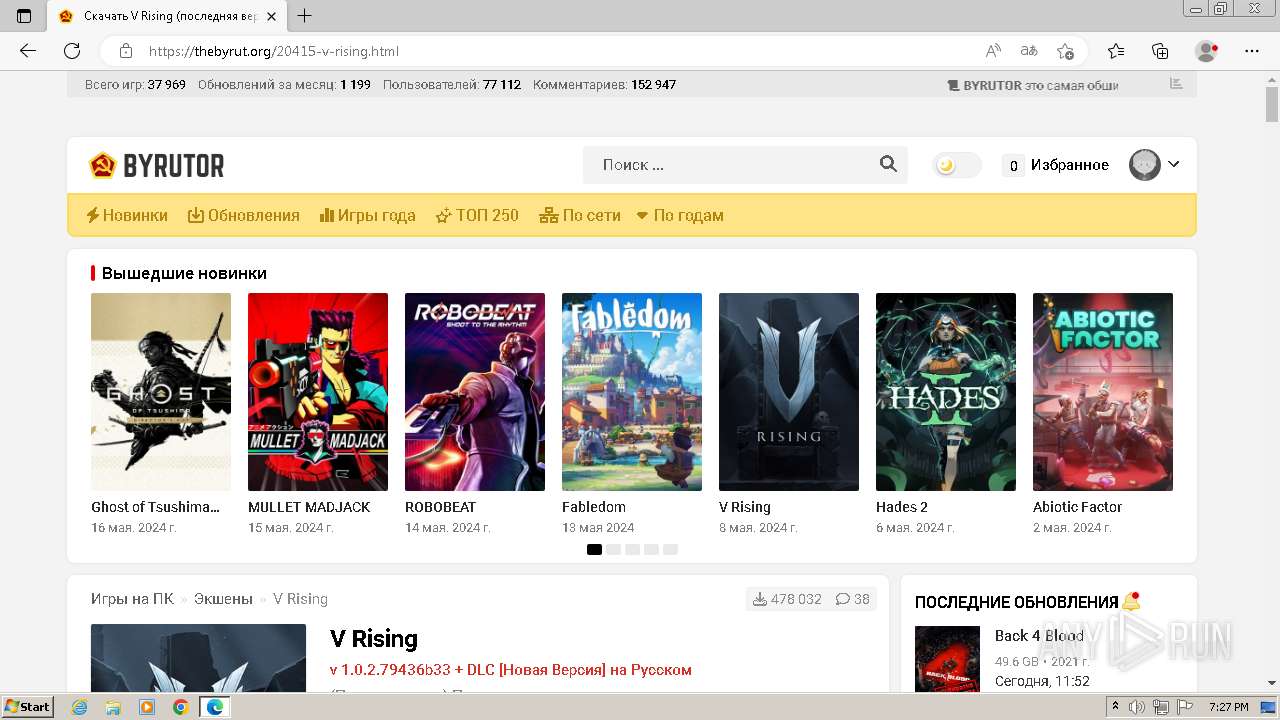Open Ghost of Tsushima cover thumbnail
Viewport: 1280px width, 720px height.
161,392
